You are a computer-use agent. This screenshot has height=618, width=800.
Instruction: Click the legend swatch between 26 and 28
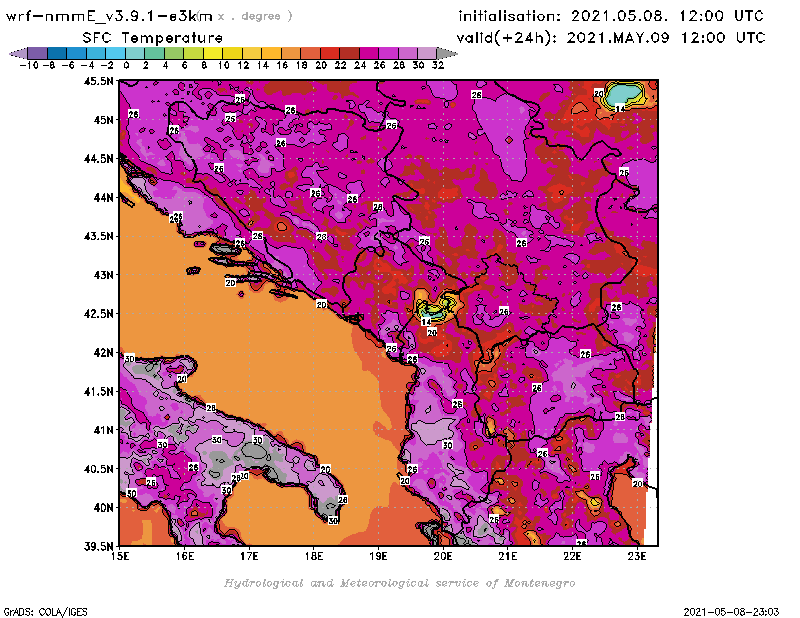click(388, 53)
